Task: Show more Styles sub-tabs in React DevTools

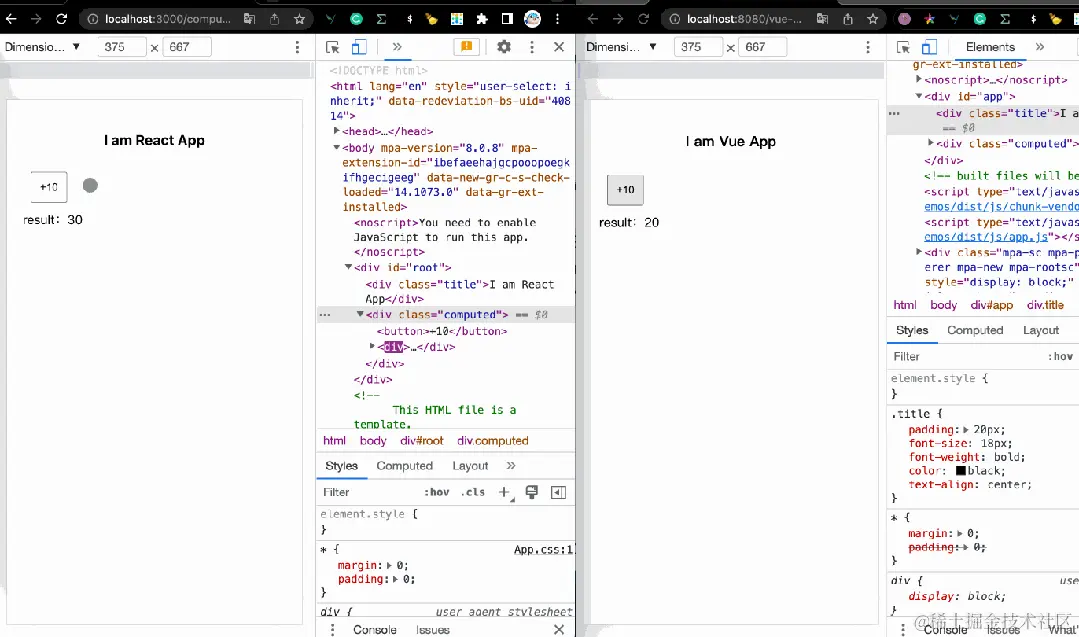Action: (511, 466)
